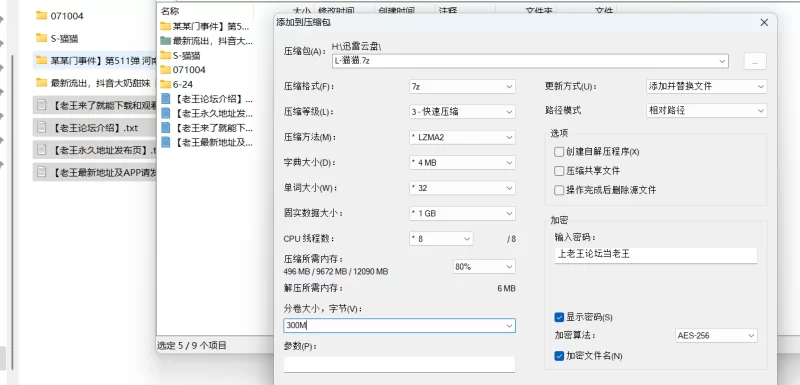
Task: Open 字典大小 dropdown showing 4 MB
Action: coord(462,163)
